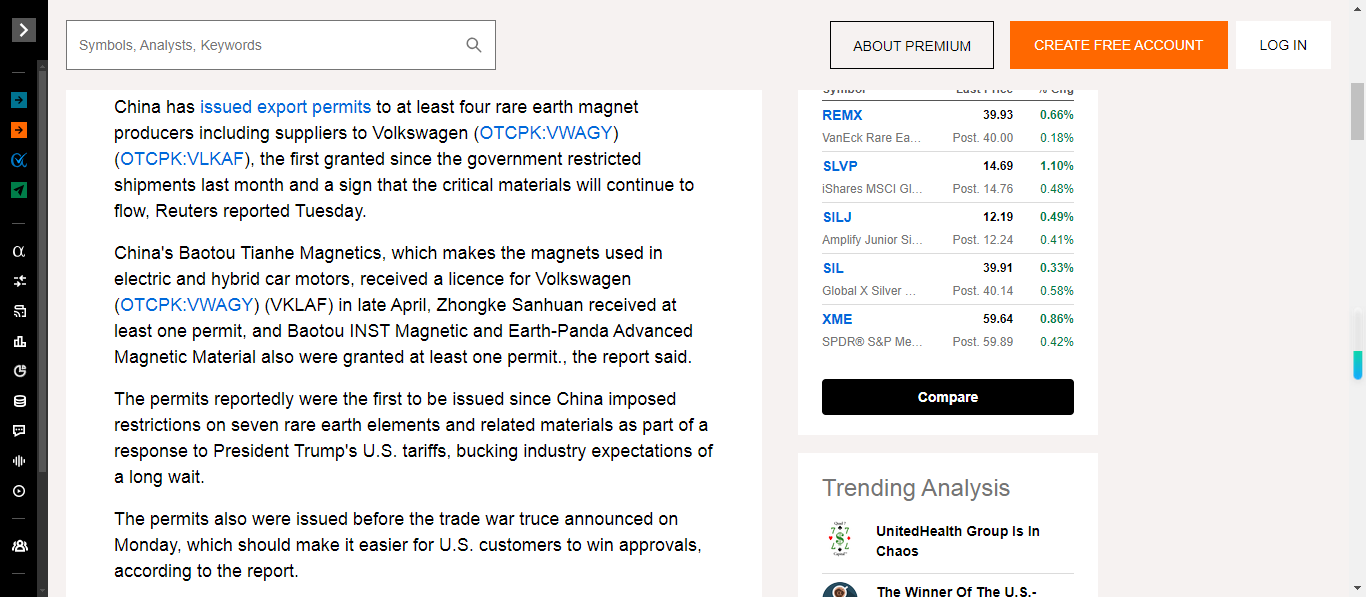Open the bar chart sidebar icon
This screenshot has width=1366, height=597.
pyautogui.click(x=19, y=341)
